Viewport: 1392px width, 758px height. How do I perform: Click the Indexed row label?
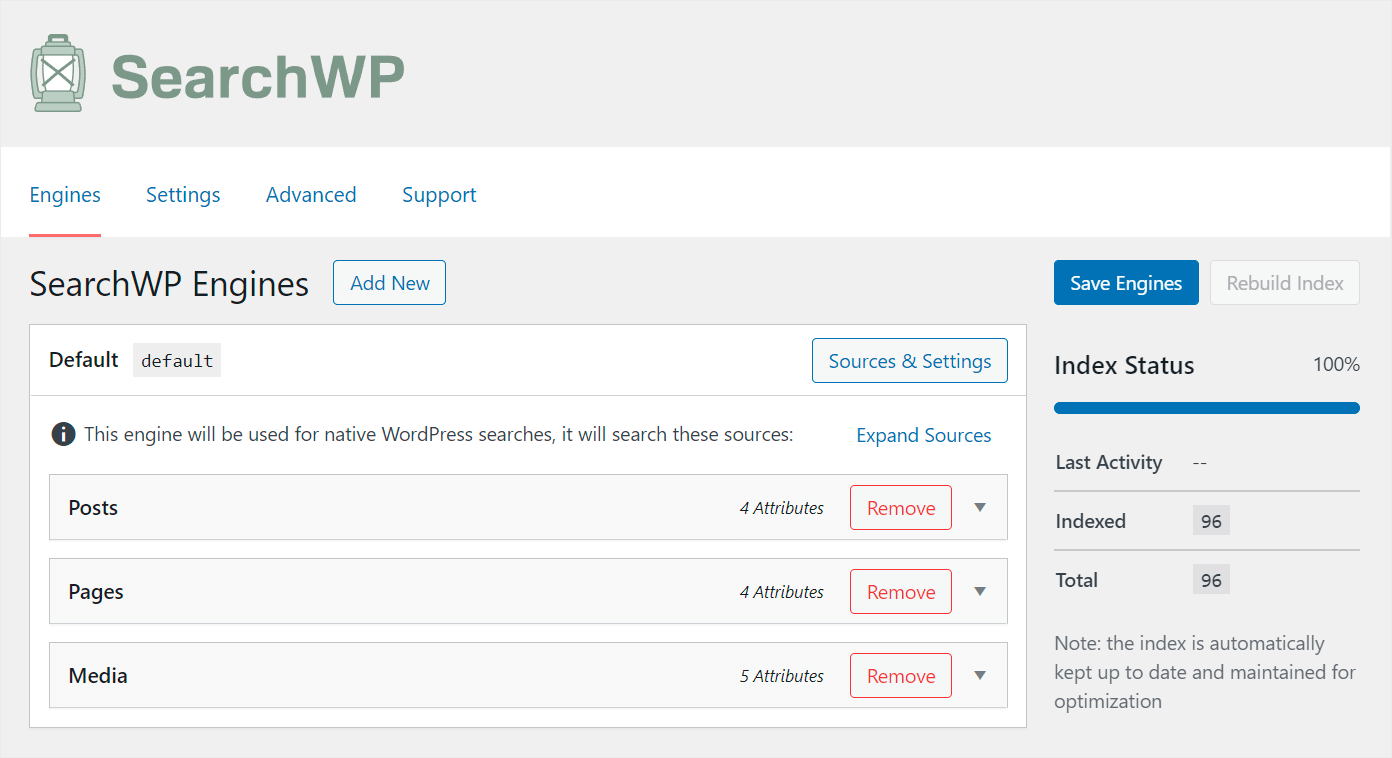(x=1091, y=521)
